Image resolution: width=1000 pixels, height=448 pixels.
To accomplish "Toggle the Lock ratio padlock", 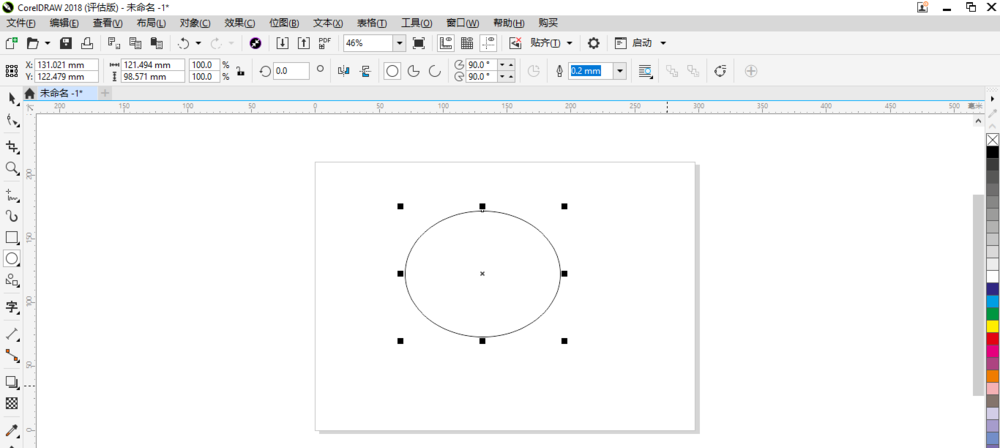I will pyautogui.click(x=240, y=71).
